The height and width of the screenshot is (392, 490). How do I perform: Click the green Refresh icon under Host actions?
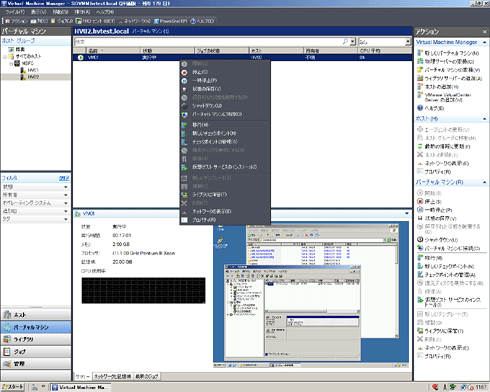click(420, 146)
